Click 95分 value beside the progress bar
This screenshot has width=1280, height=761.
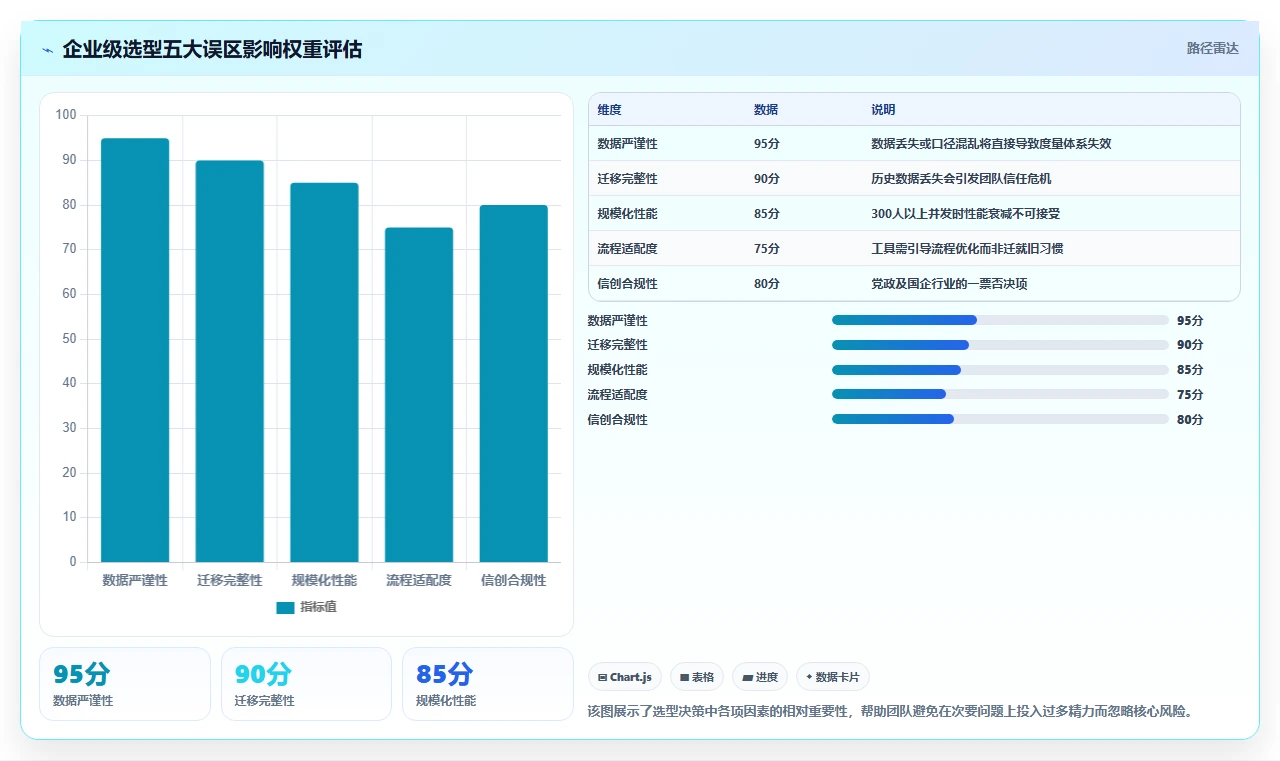[1190, 321]
